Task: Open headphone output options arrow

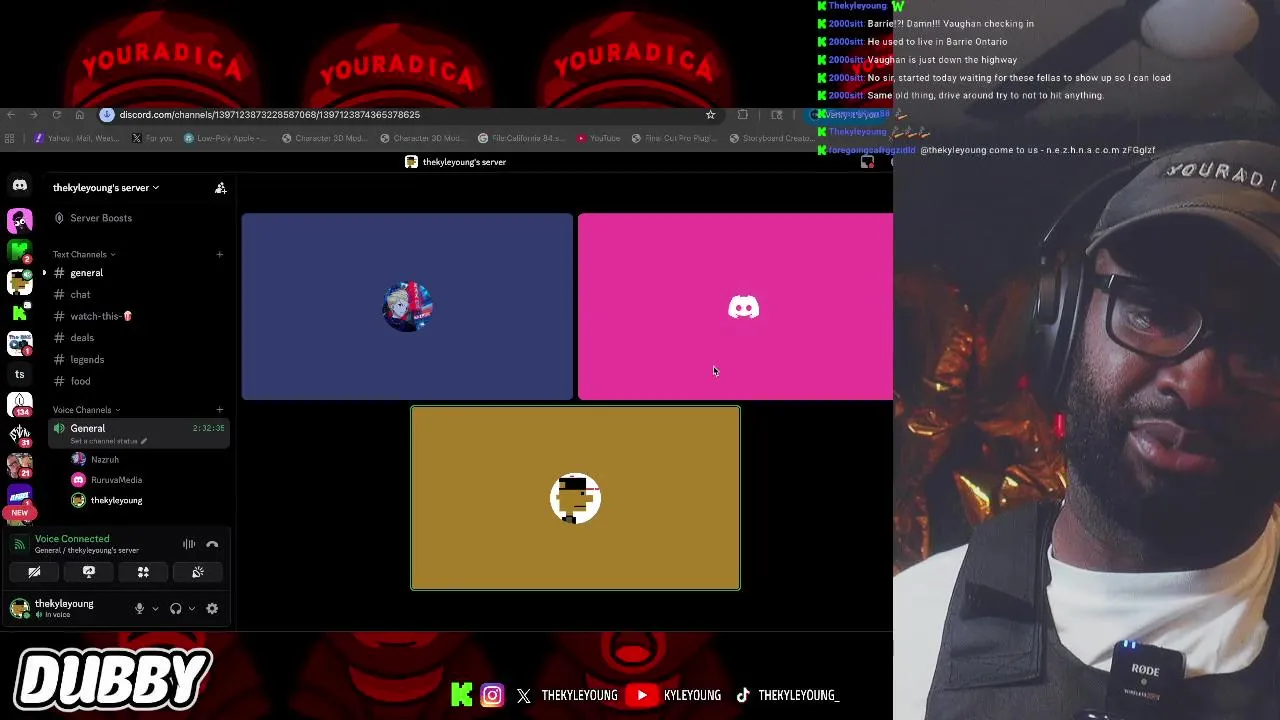Action: [192, 608]
